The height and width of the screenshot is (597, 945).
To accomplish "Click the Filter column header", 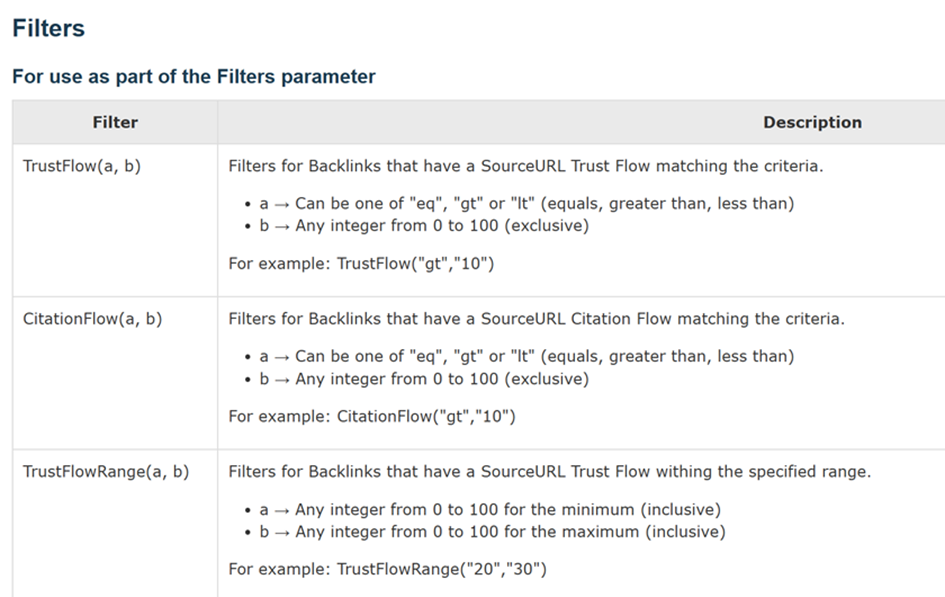I will click(115, 122).
